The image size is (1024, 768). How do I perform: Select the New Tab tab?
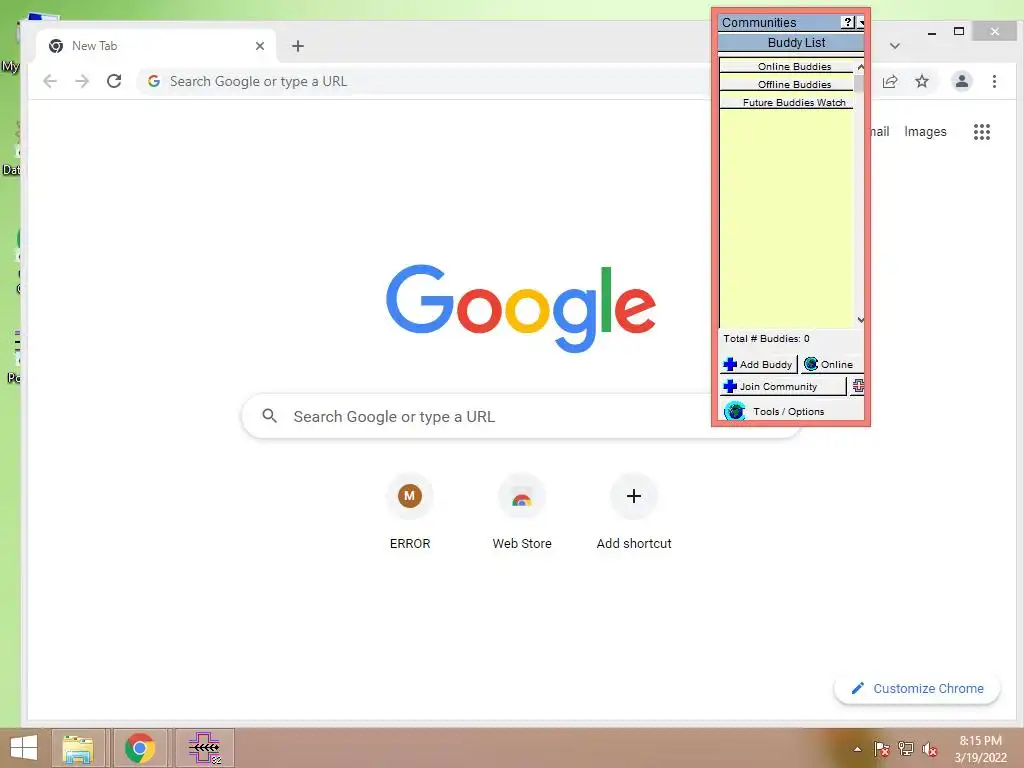(155, 46)
